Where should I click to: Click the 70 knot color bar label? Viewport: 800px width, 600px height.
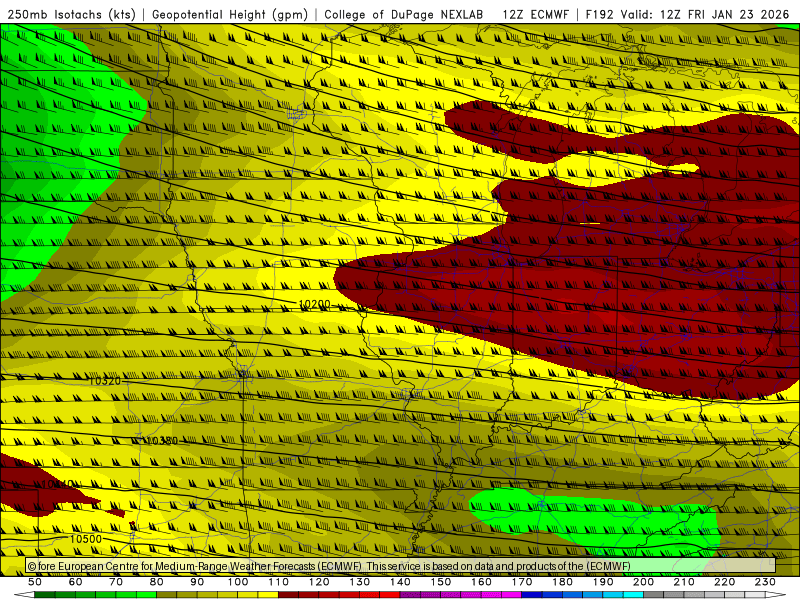point(116,582)
